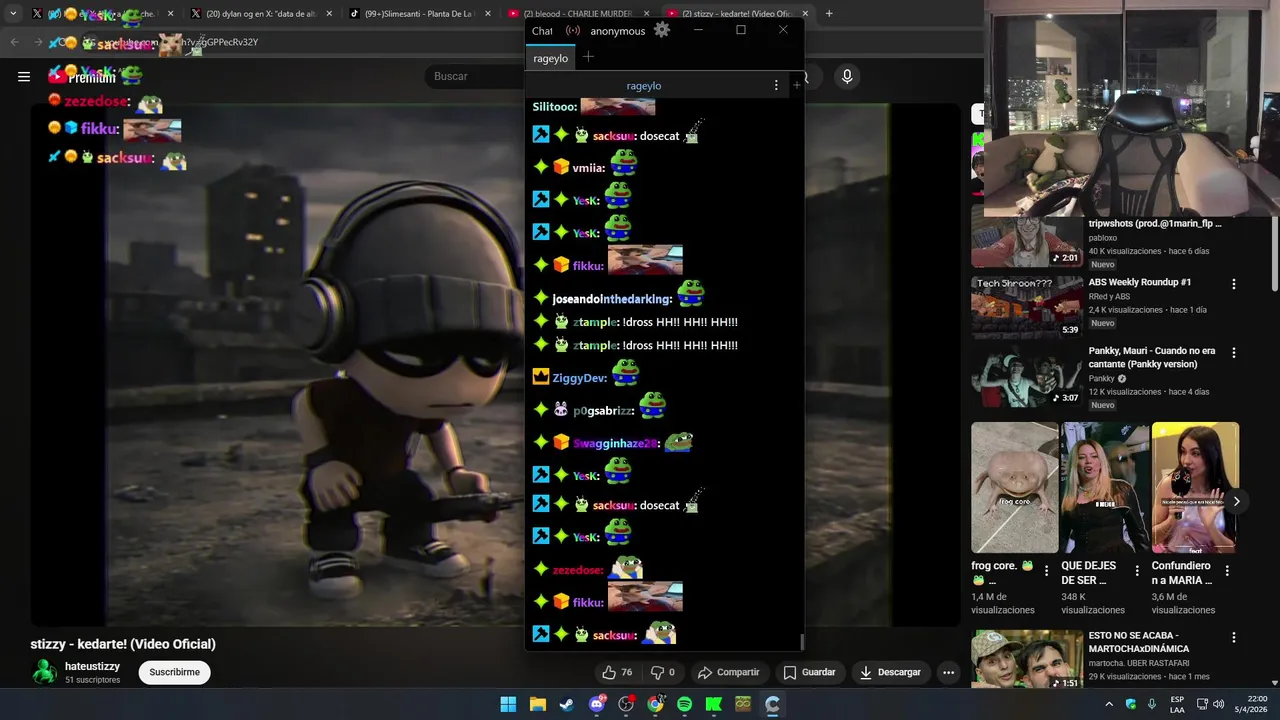Click Compartir share button

coord(728,672)
